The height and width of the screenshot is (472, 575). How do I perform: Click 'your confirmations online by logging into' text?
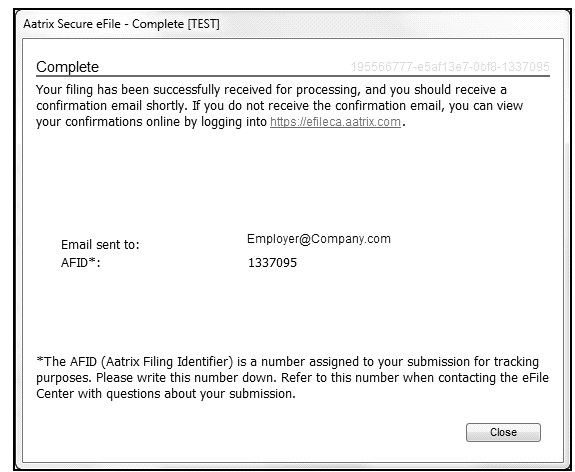click(x=151, y=122)
